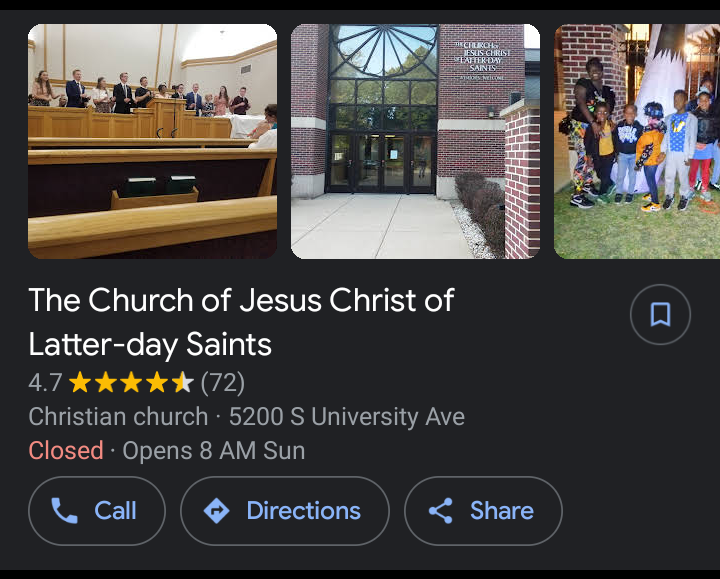Viewport: 720px width, 579px height.
Task: Click the Christian church category label
Action: click(x=118, y=417)
